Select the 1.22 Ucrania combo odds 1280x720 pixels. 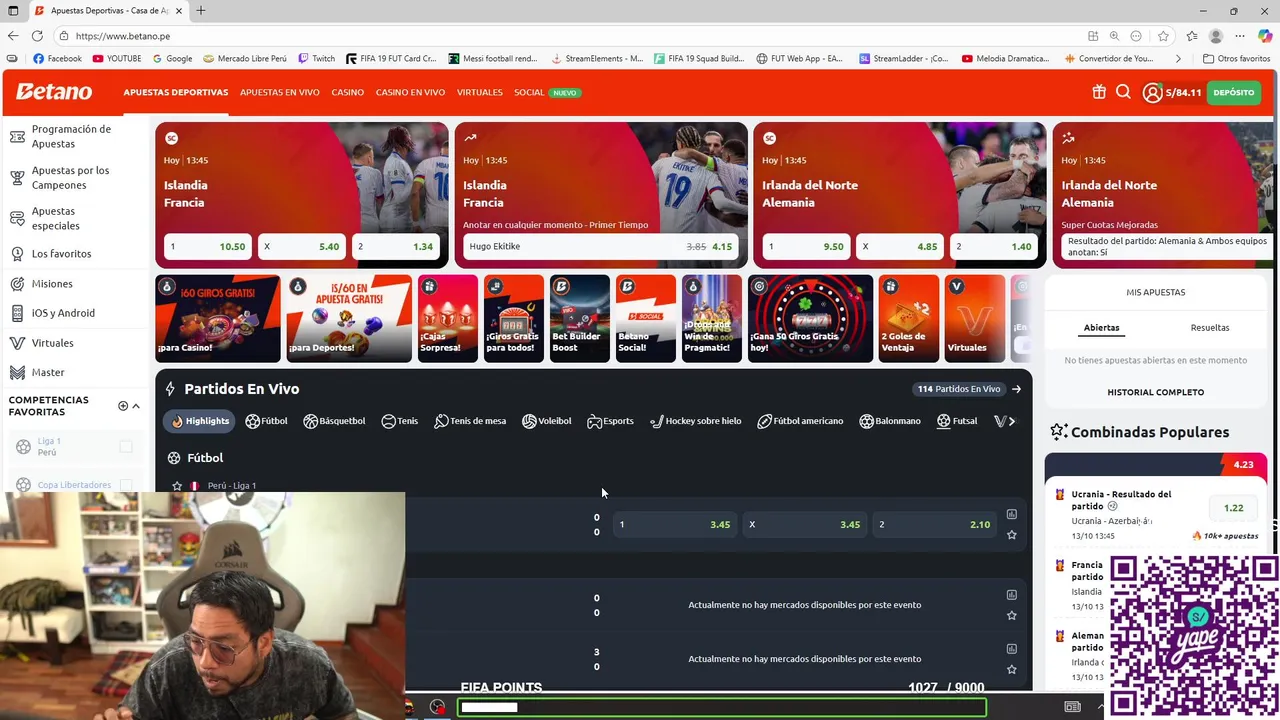(x=1233, y=508)
